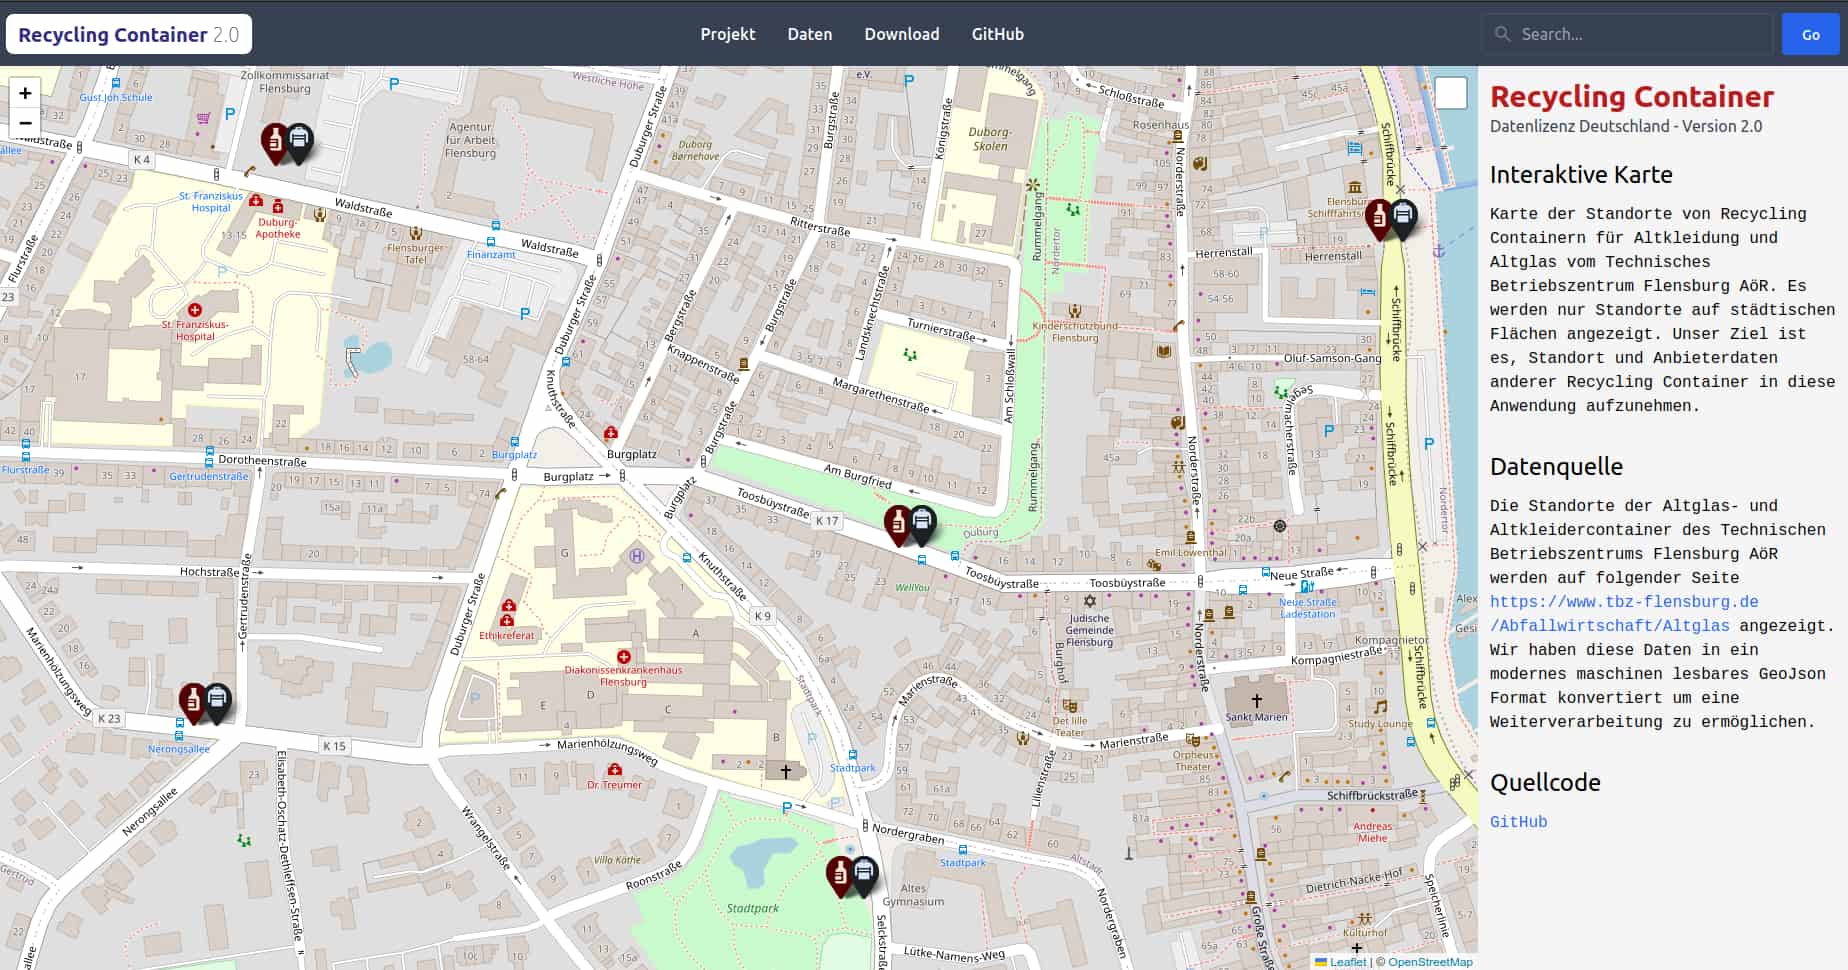Zoom in using the plus map control
This screenshot has width=1848, height=970.
click(24, 93)
